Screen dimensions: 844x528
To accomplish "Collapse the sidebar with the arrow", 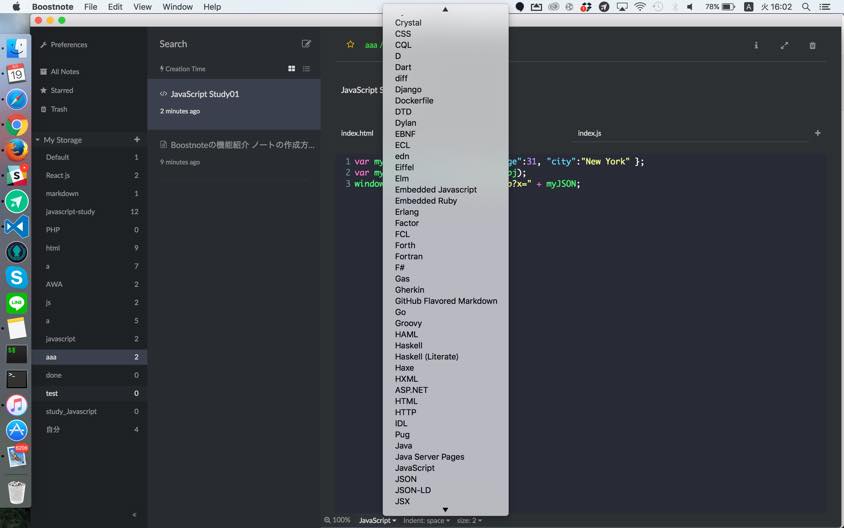I will point(134,515).
